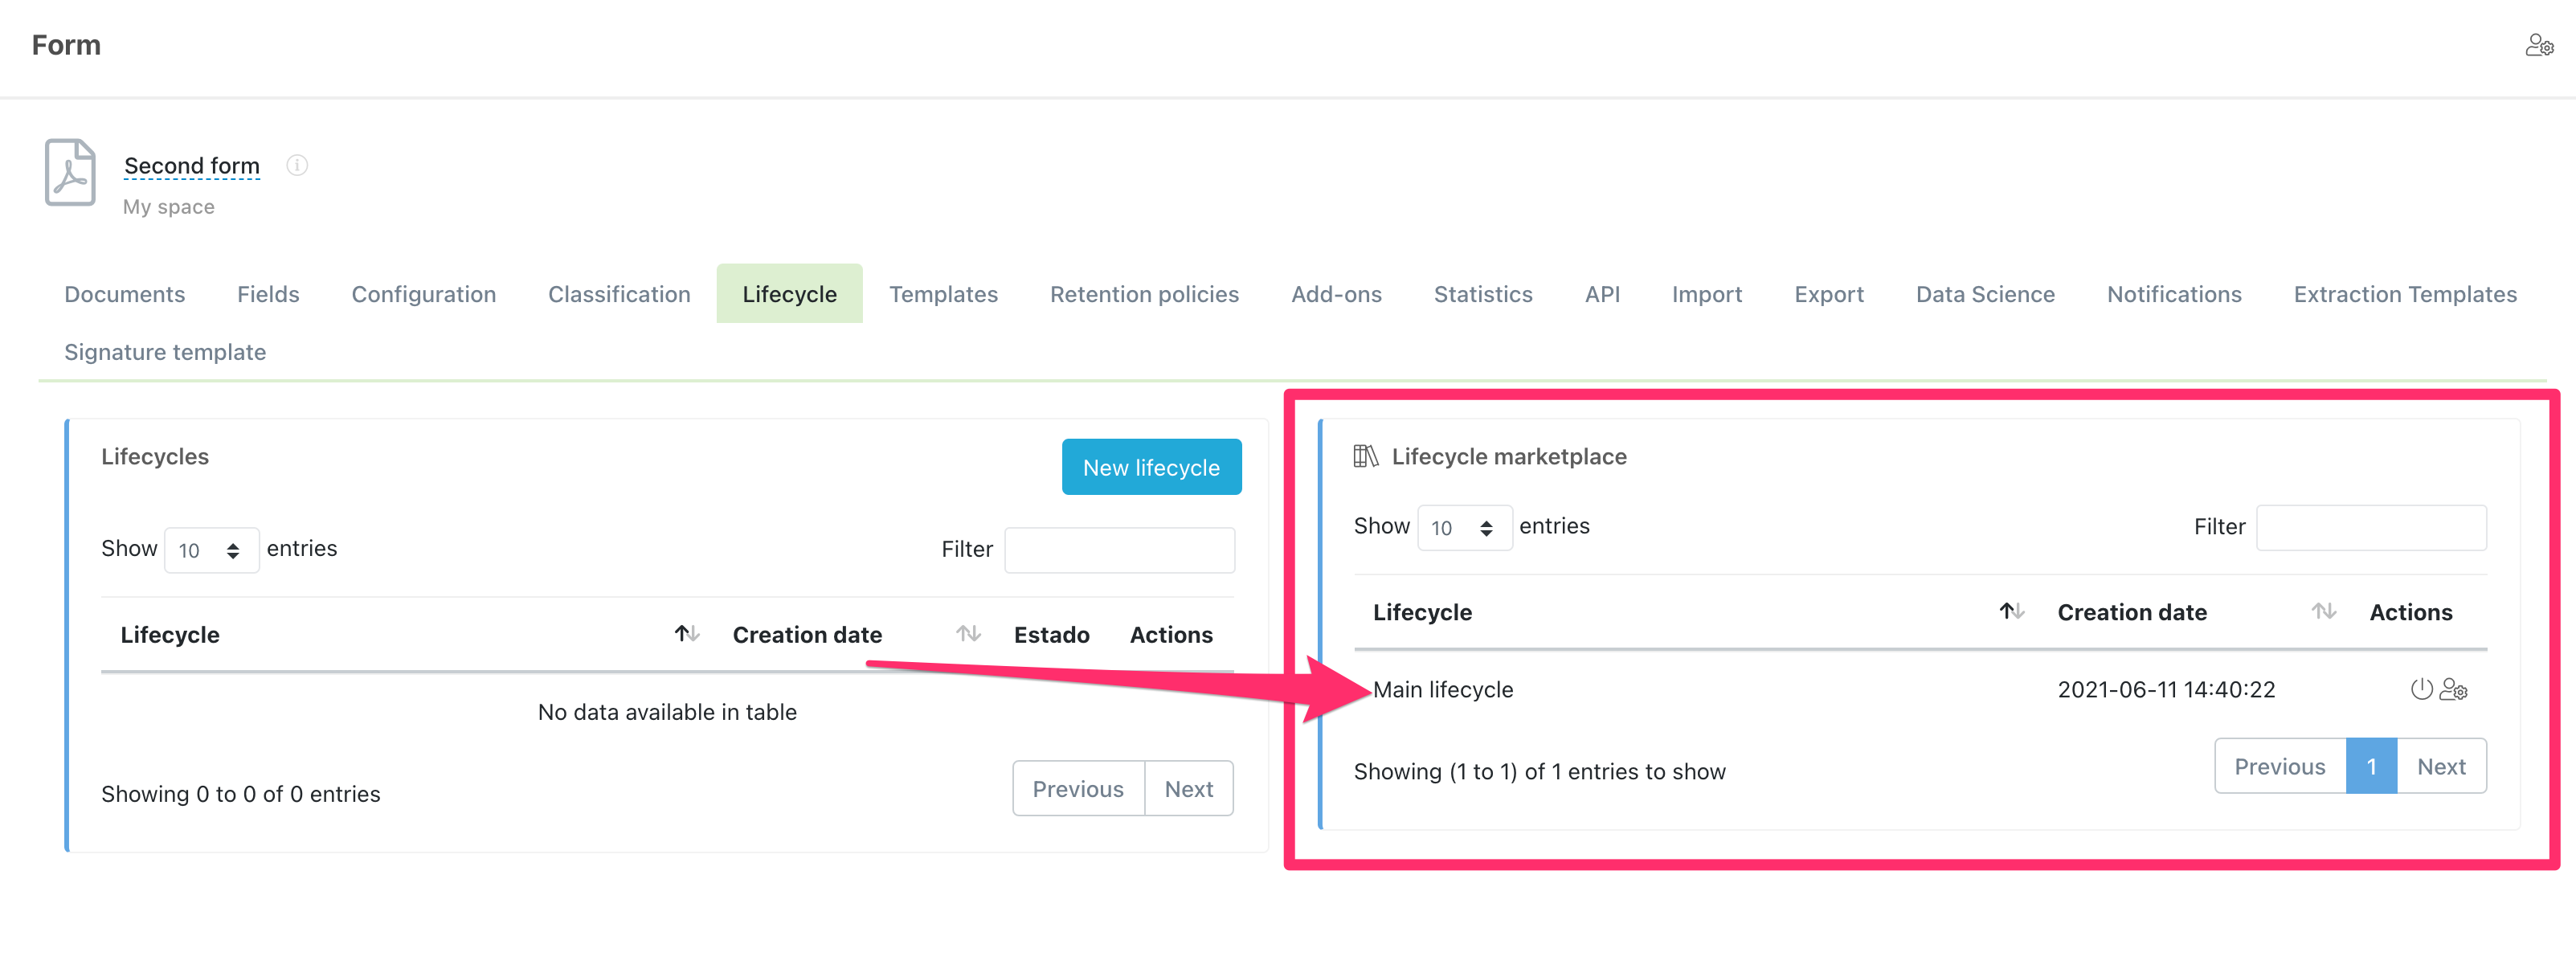Sort marketplace table by Creation date arrow
The image size is (2576, 977).
coord(2324,611)
